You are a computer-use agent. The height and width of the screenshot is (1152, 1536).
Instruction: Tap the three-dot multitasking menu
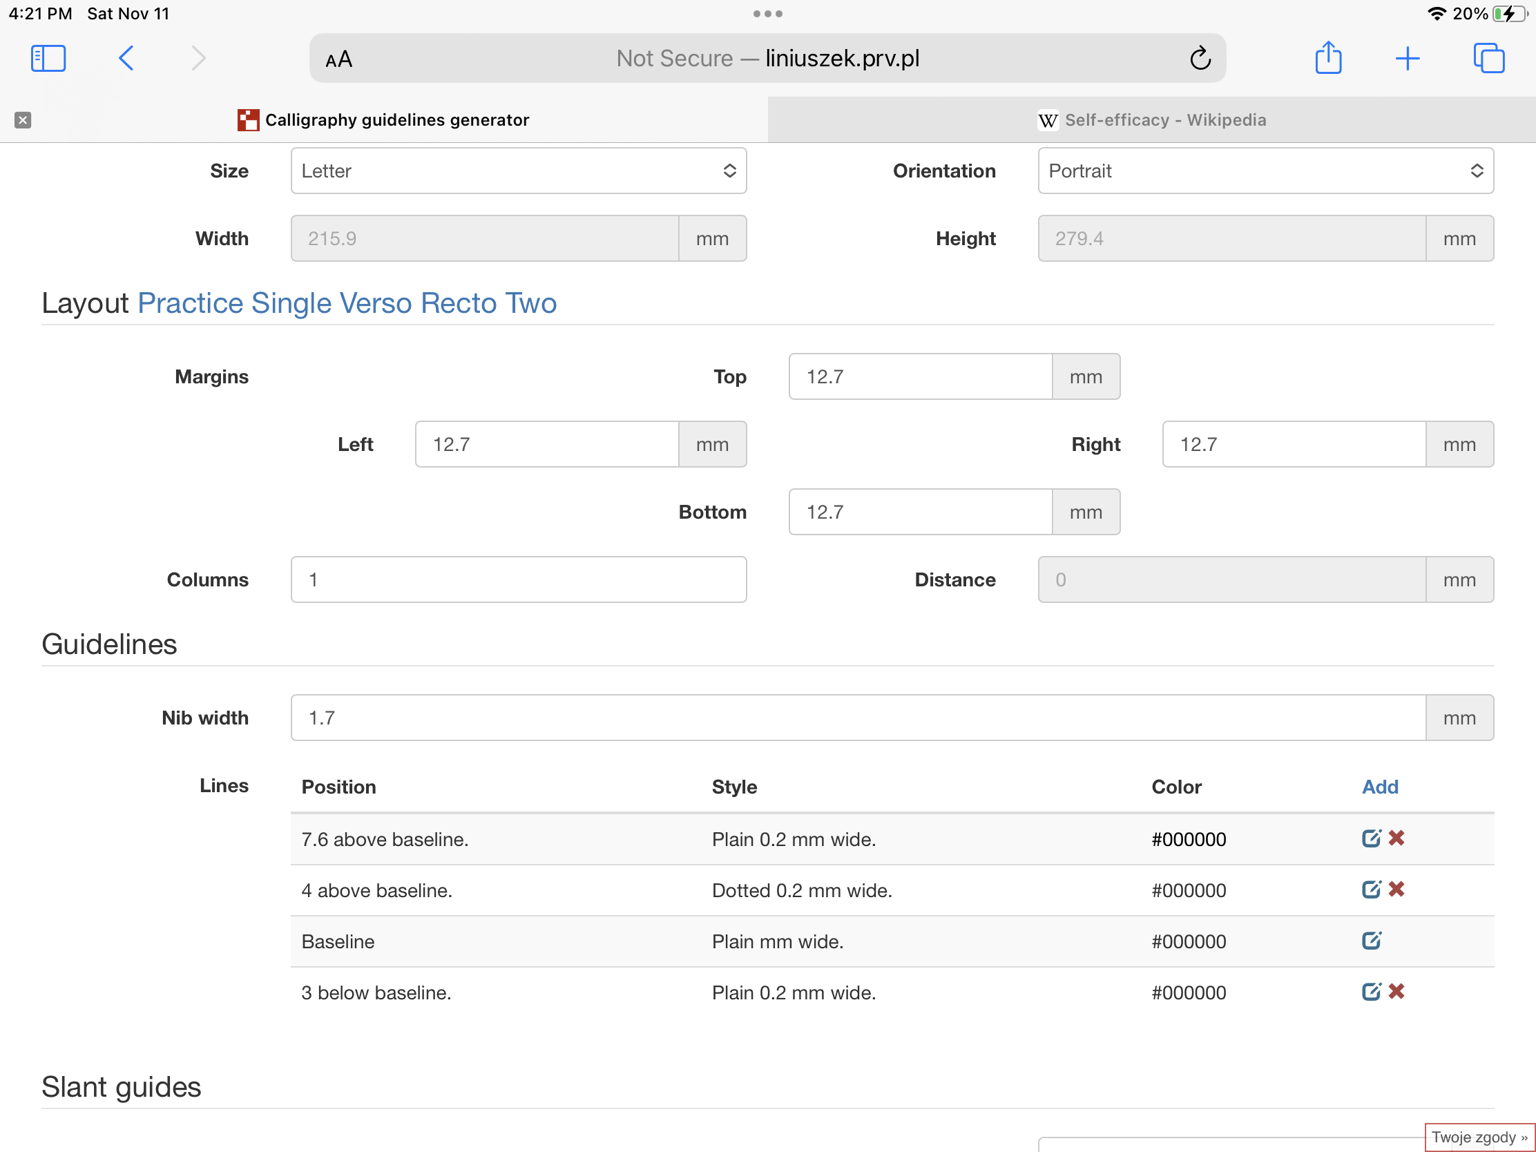(768, 14)
